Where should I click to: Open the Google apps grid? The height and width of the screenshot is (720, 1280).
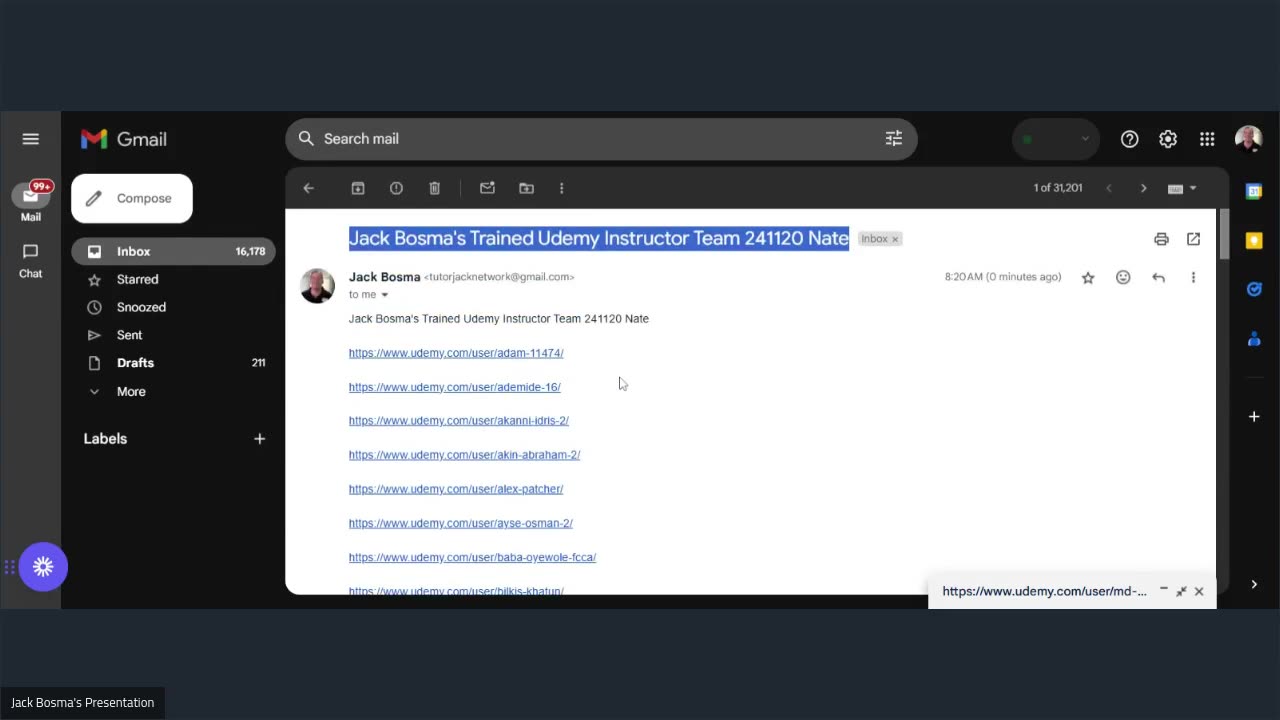pos(1207,139)
